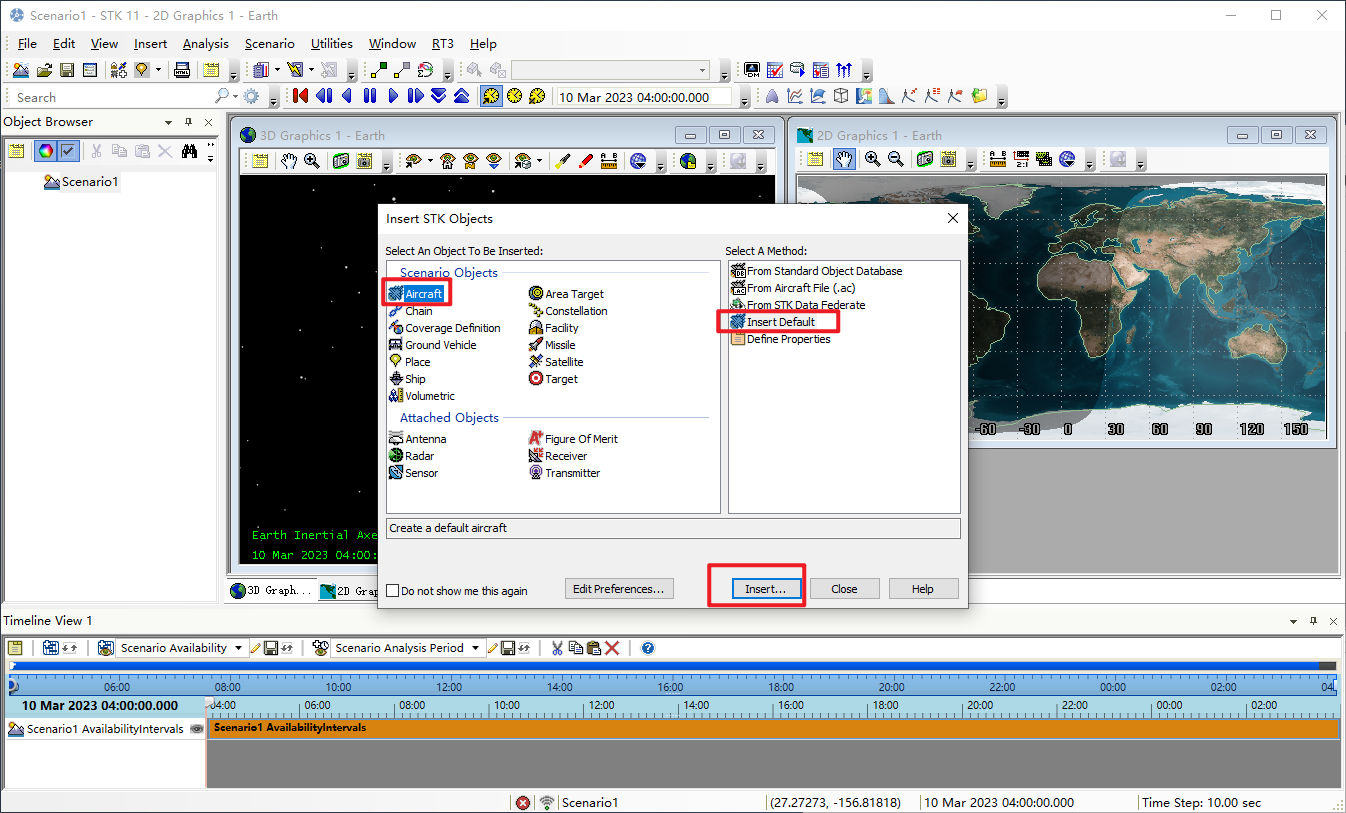The height and width of the screenshot is (813, 1346).
Task: Click Delete red X in Timeline toolbar
Action: point(613,648)
